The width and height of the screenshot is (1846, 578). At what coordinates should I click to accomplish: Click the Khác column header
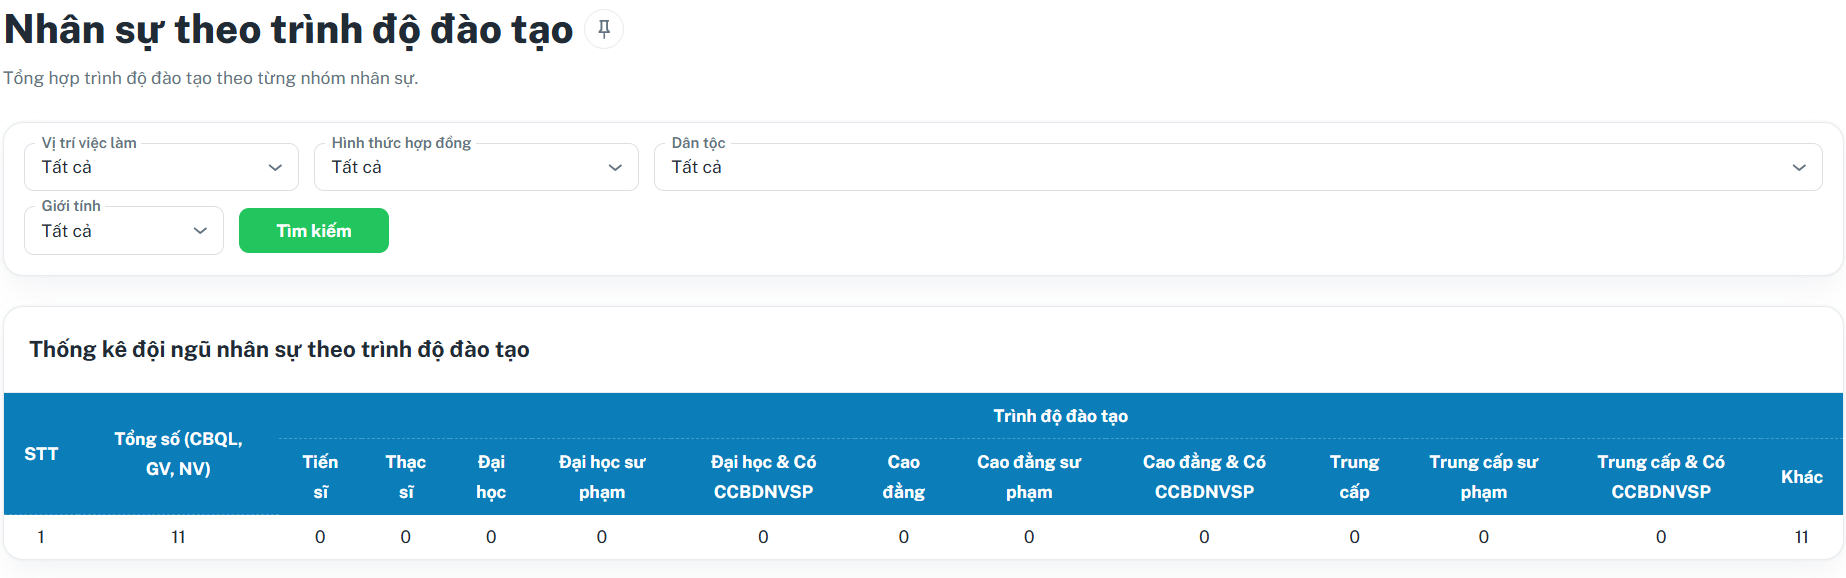[x=1801, y=477]
